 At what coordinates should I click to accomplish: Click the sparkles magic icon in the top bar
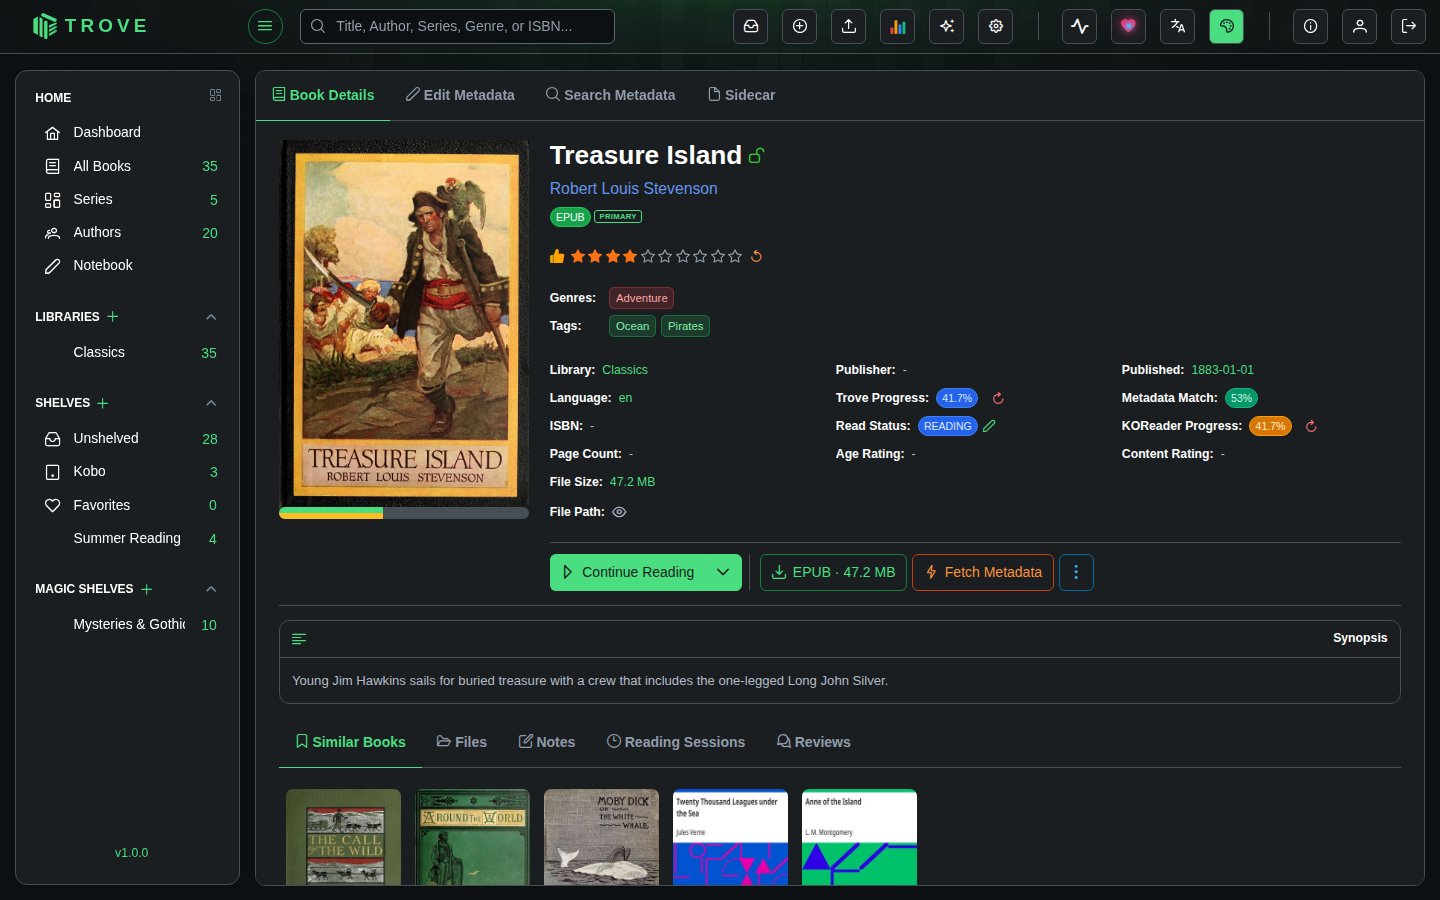pos(947,26)
